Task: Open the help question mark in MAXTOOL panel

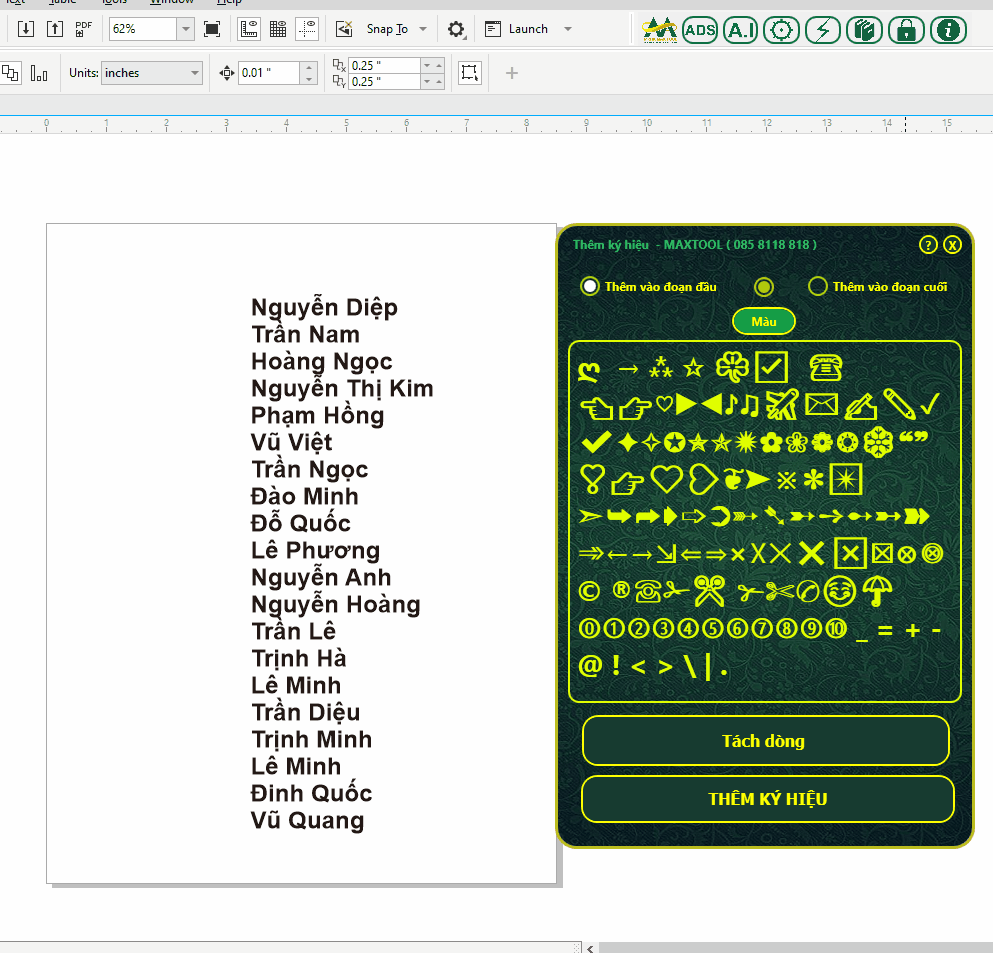Action: (927, 245)
